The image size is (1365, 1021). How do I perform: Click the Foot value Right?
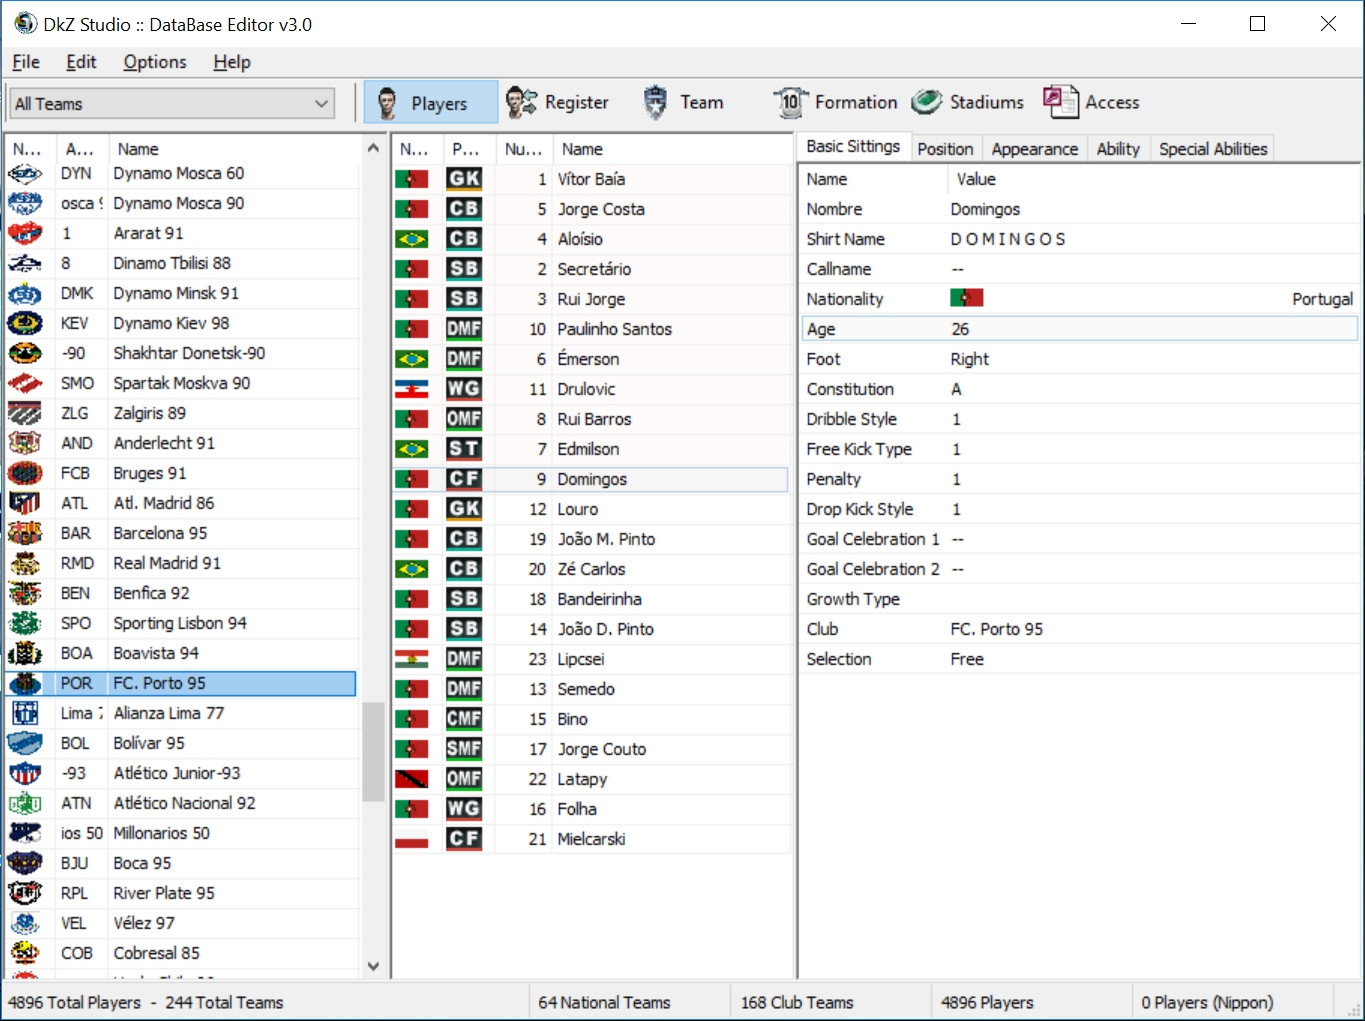click(x=969, y=359)
